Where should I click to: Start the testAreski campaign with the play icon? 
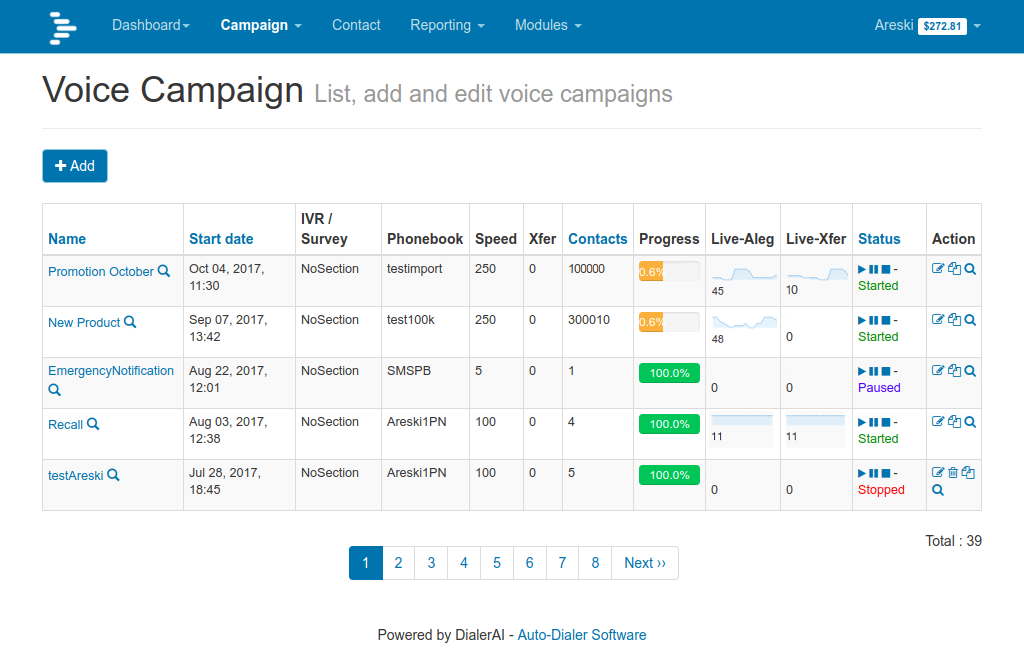tap(862, 473)
